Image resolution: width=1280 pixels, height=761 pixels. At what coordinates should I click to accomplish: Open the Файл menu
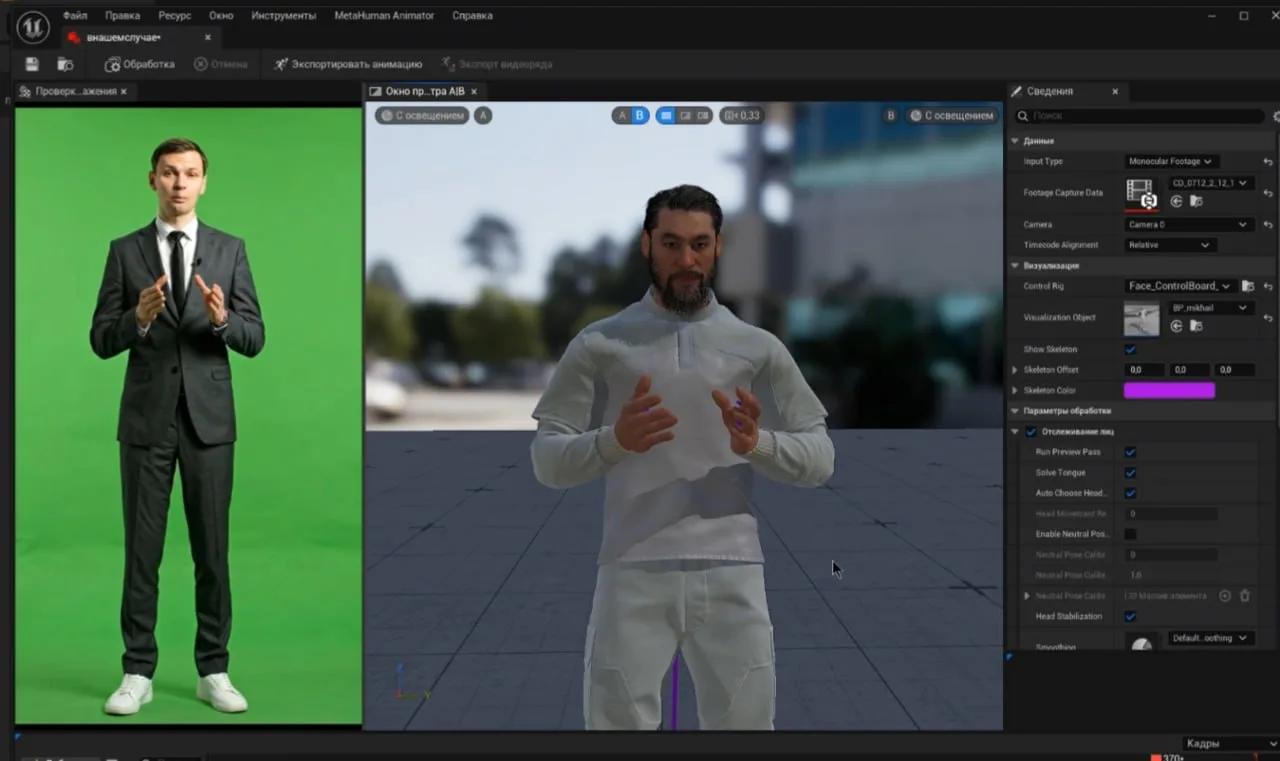pyautogui.click(x=74, y=16)
